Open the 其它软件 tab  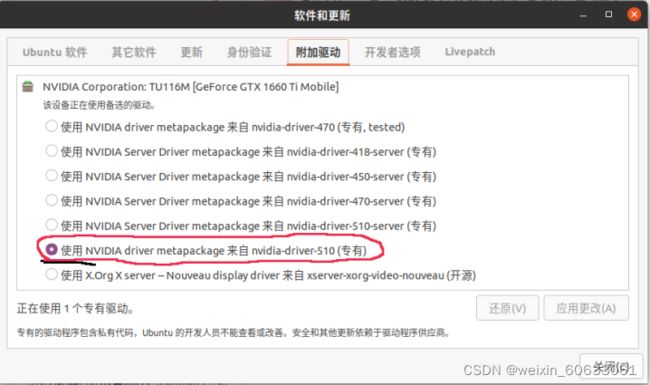pos(134,52)
